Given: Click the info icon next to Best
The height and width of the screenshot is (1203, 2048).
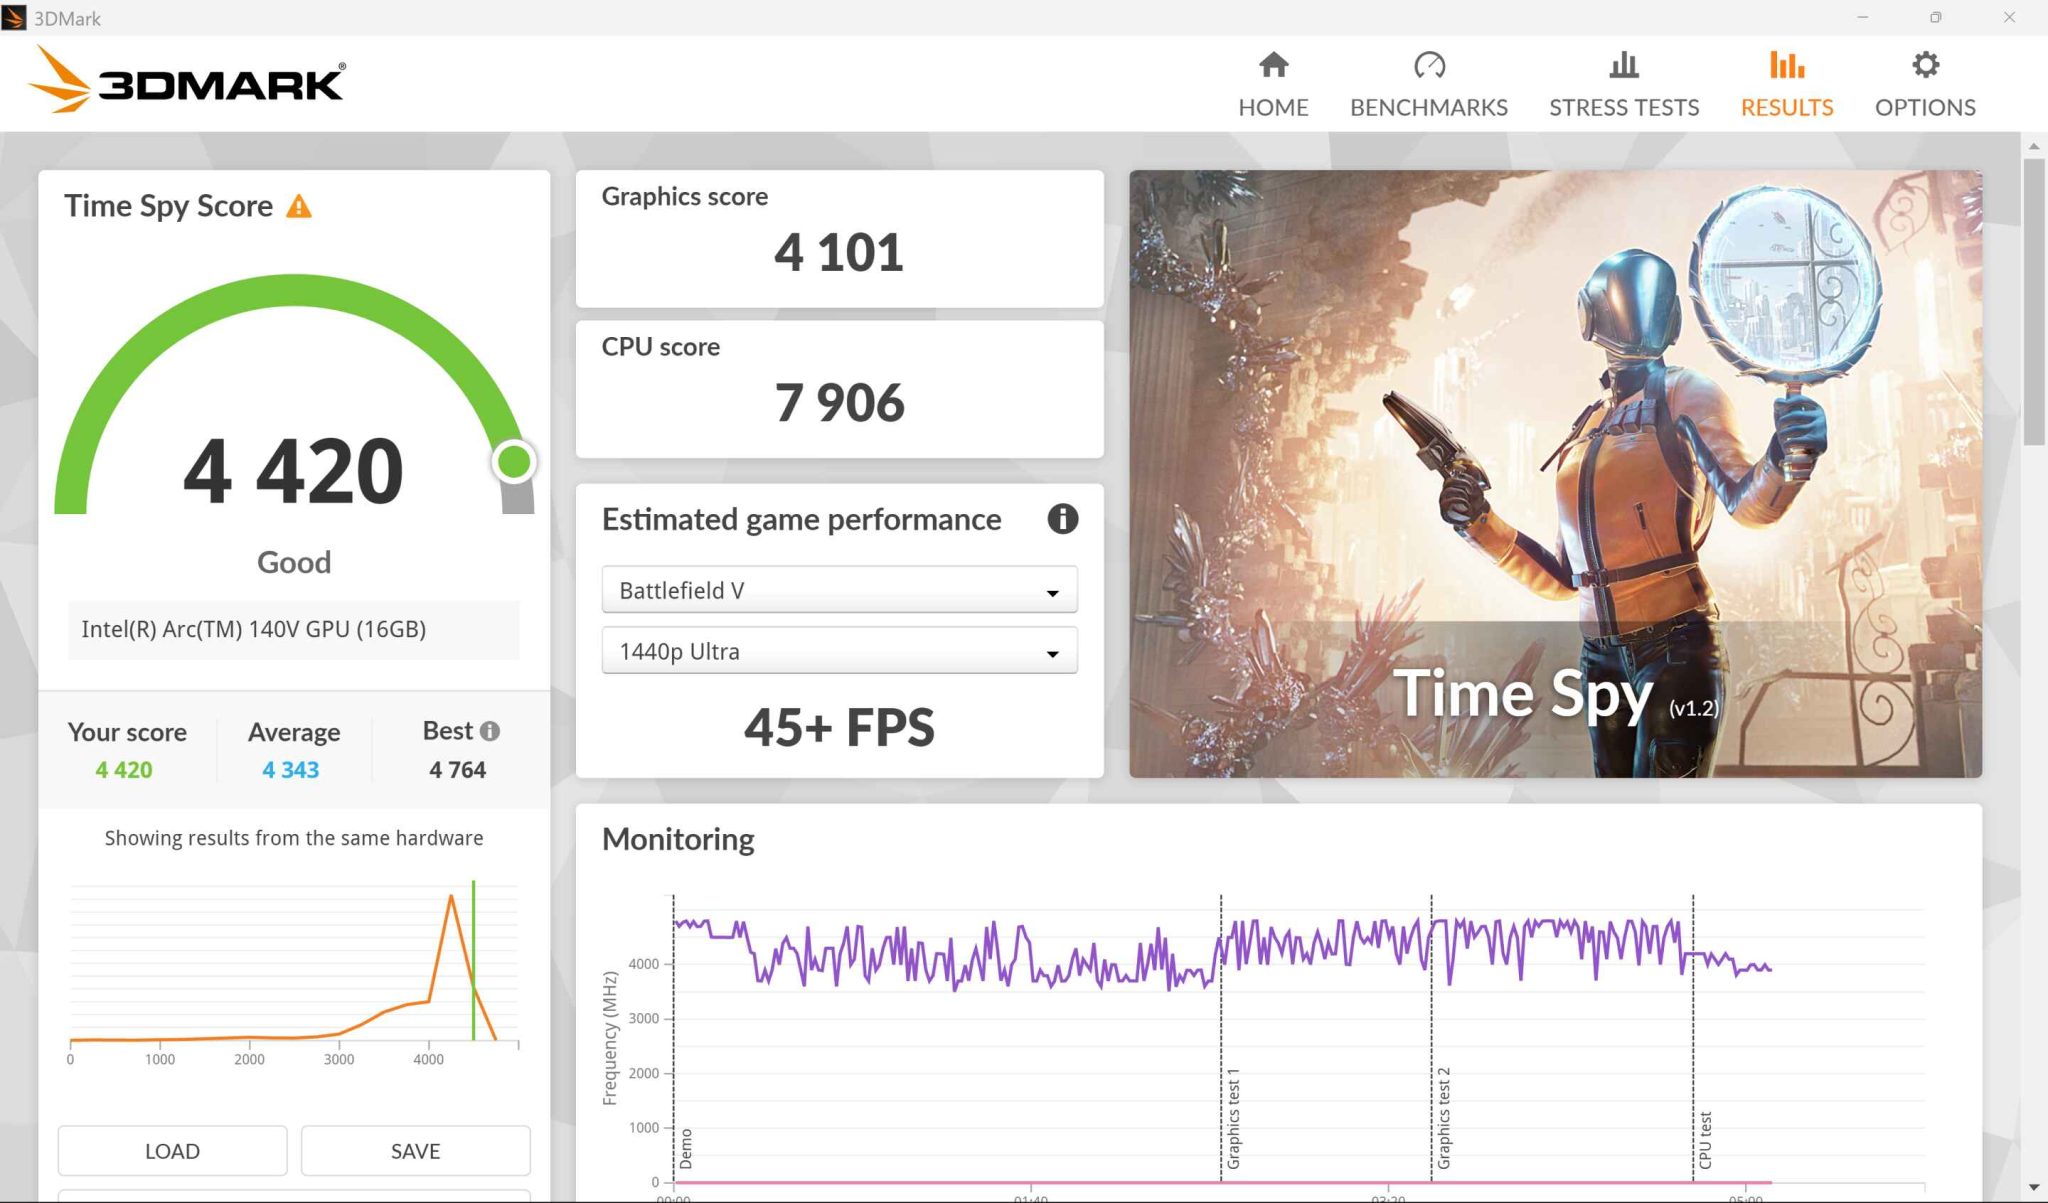Looking at the screenshot, I should pyautogui.click(x=490, y=731).
